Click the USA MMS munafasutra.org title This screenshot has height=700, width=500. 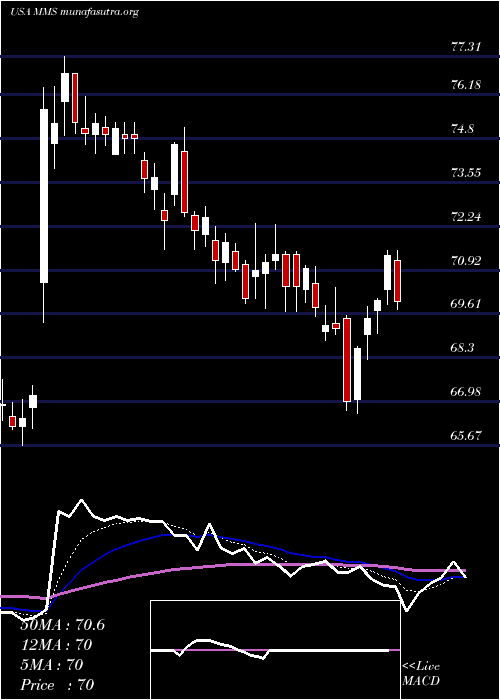[74, 12]
